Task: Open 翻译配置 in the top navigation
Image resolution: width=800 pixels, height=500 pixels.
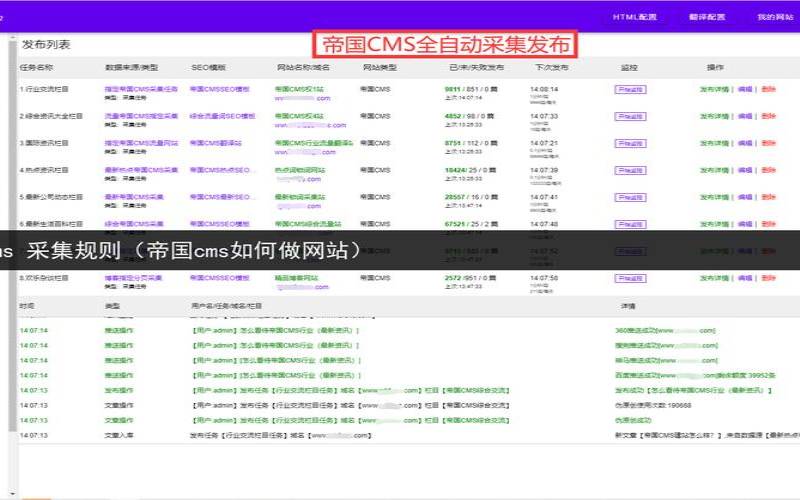Action: tap(707, 17)
